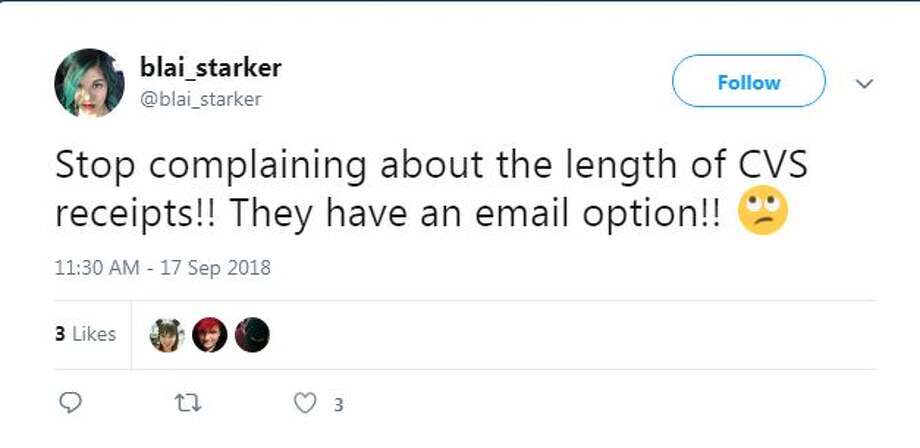Open the bold blai_starker display name

[x=211, y=68]
